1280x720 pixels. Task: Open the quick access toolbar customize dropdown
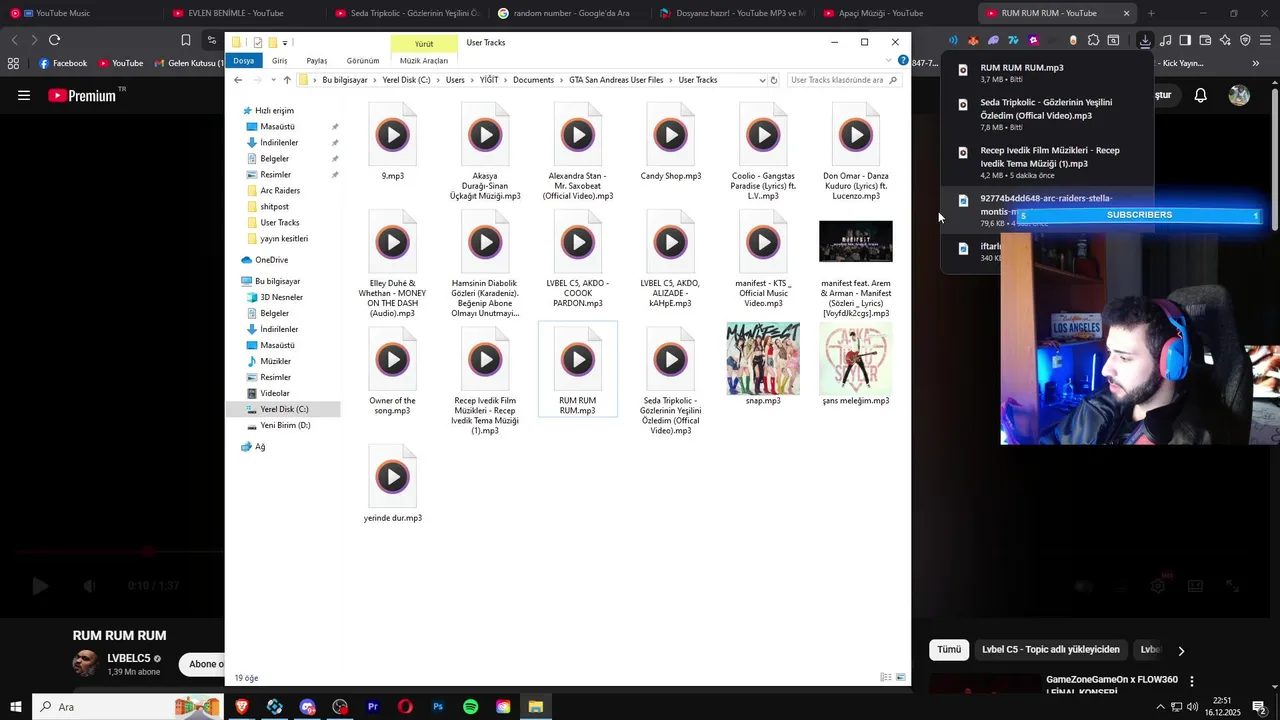click(285, 43)
